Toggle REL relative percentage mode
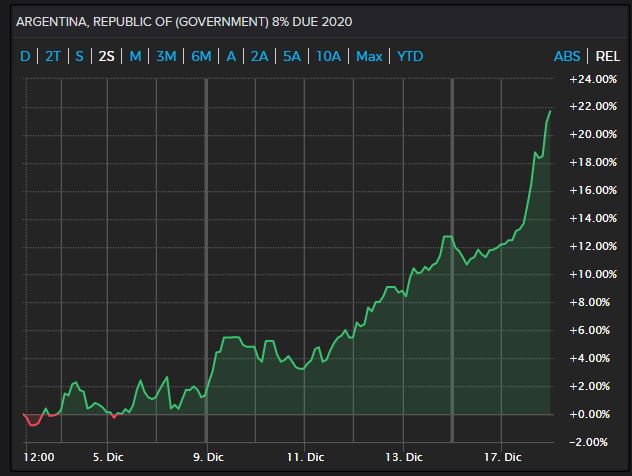The image size is (632, 476). 607,56
